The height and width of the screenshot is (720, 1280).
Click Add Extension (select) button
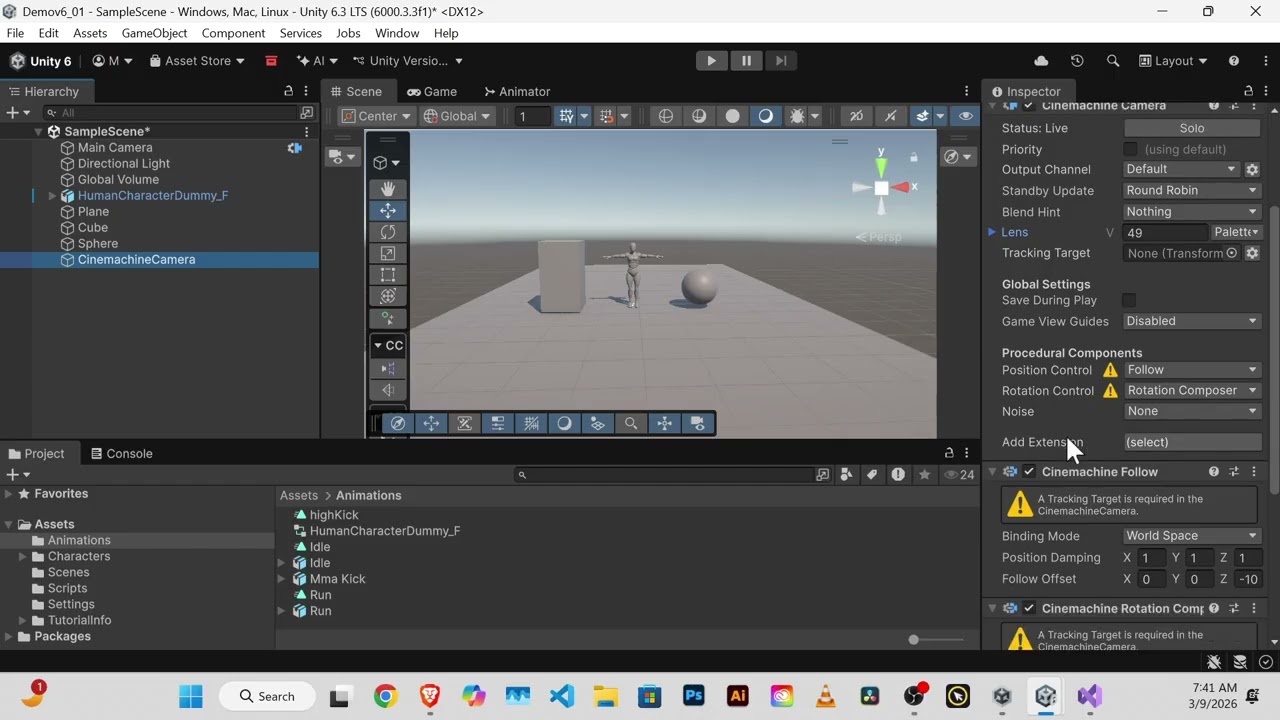pyautogui.click(x=1192, y=442)
